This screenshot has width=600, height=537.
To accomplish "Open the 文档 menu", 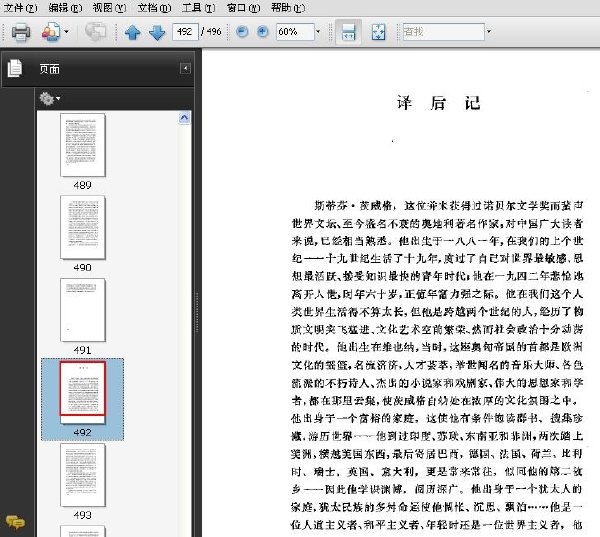I will pos(154,8).
